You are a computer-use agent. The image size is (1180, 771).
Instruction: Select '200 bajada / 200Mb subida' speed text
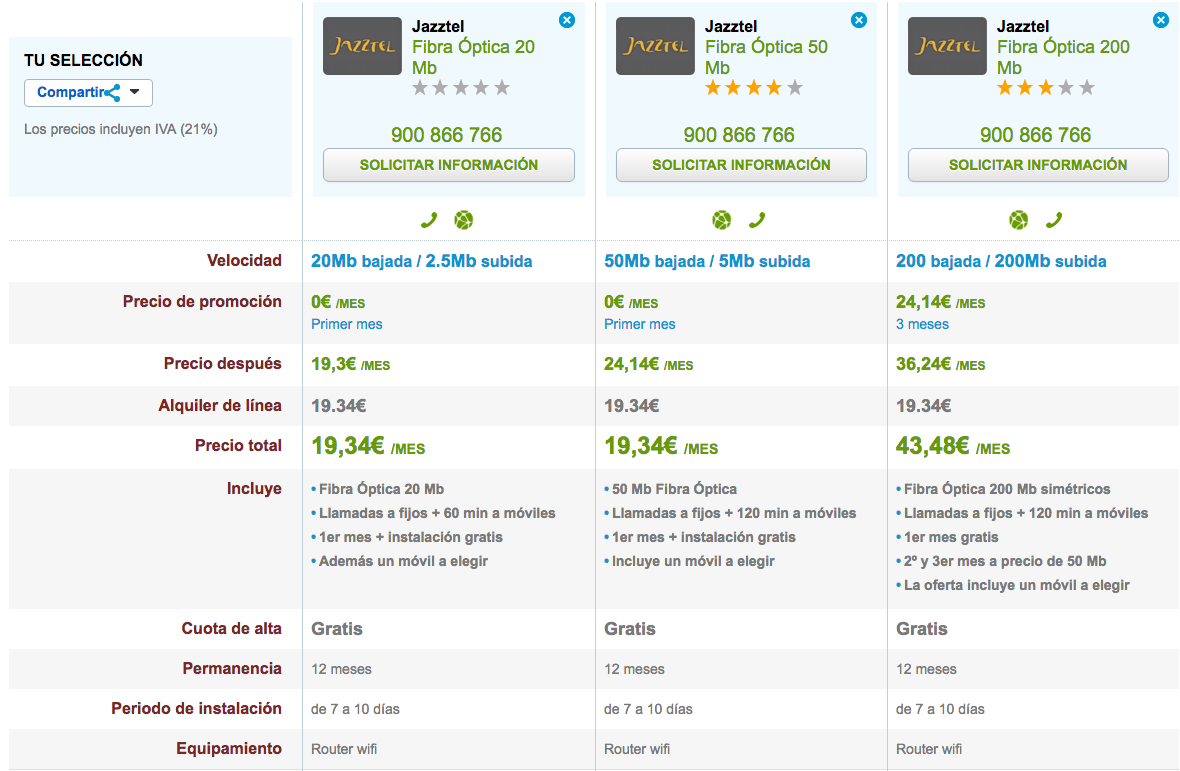point(1001,261)
